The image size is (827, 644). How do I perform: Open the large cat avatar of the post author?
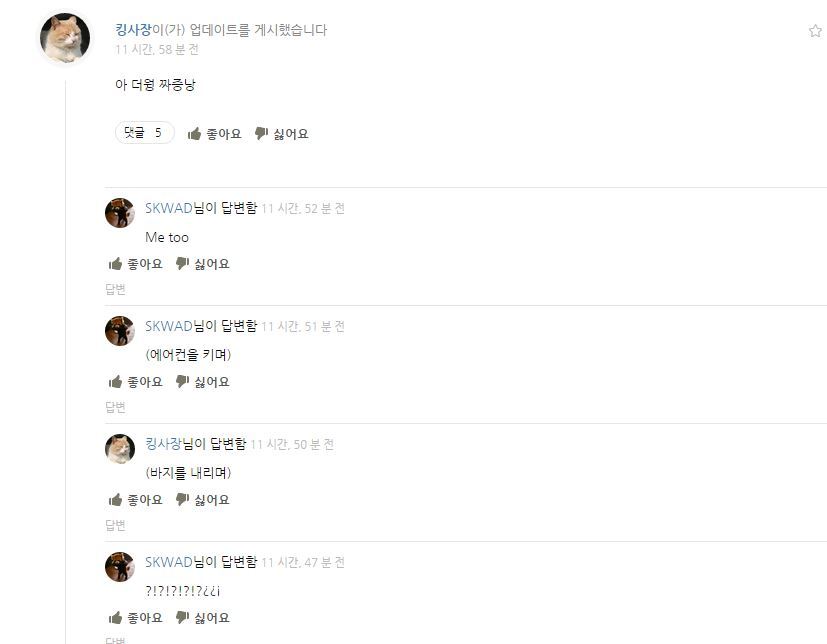pyautogui.click(x=65, y=38)
